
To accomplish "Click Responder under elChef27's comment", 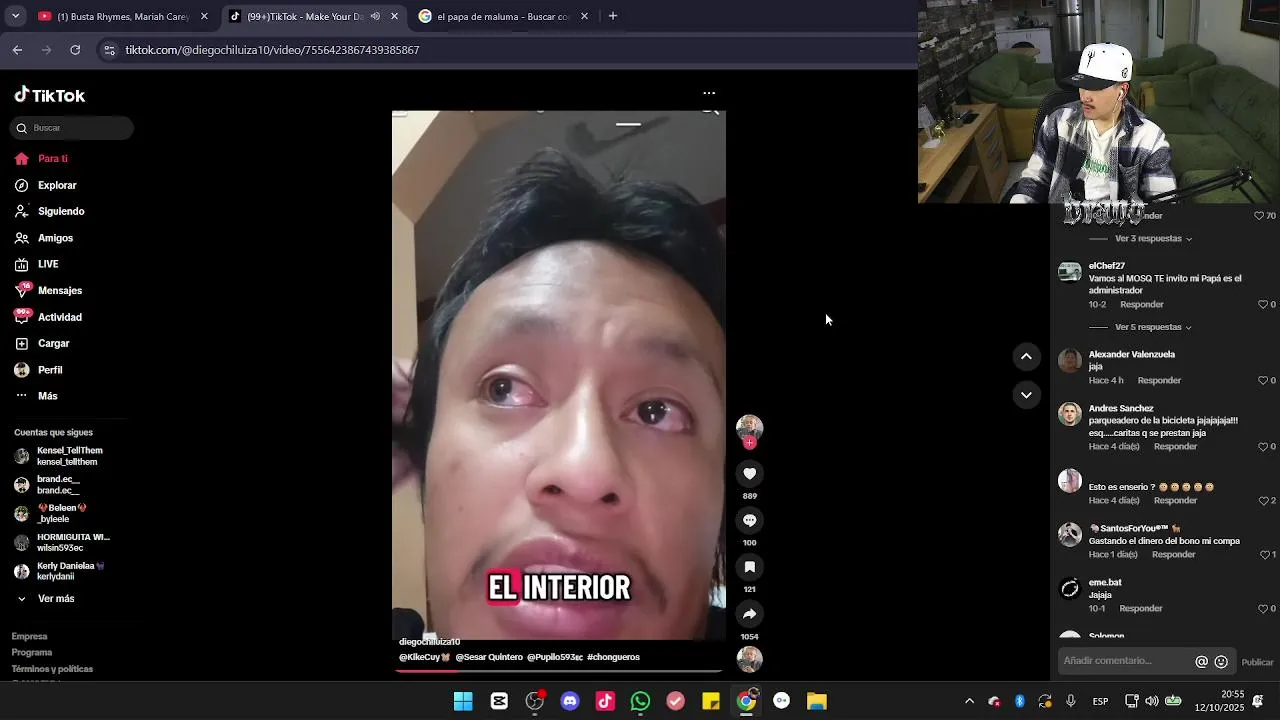I will click(x=1142, y=305).
